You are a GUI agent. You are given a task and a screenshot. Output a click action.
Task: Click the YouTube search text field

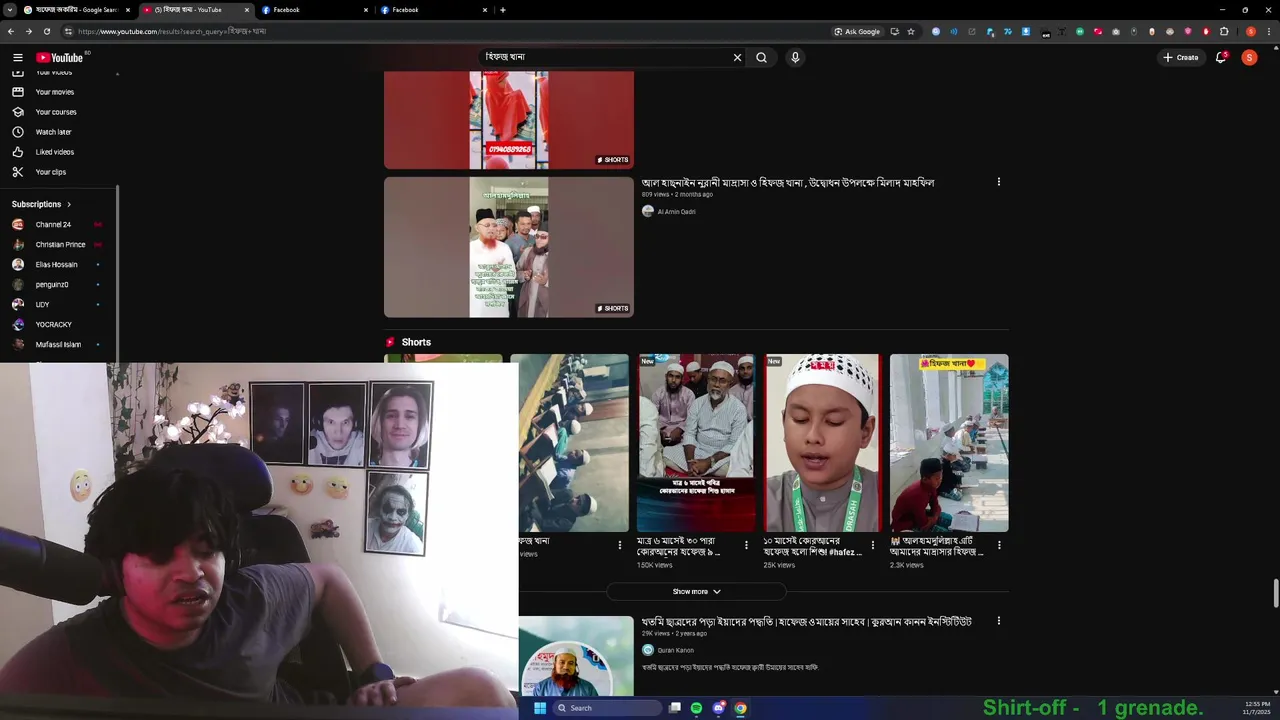click(x=605, y=57)
